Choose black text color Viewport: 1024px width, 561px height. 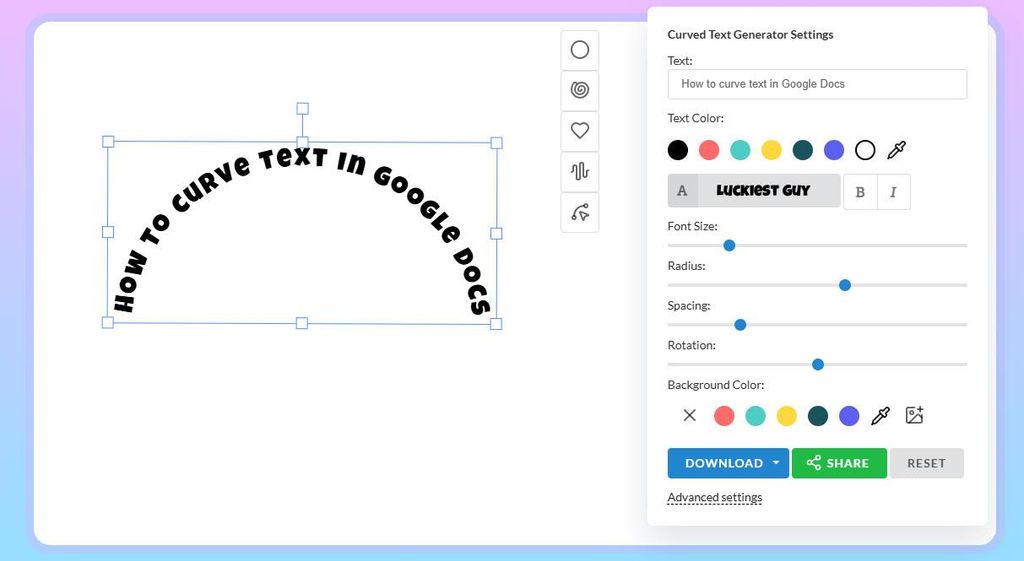click(678, 150)
